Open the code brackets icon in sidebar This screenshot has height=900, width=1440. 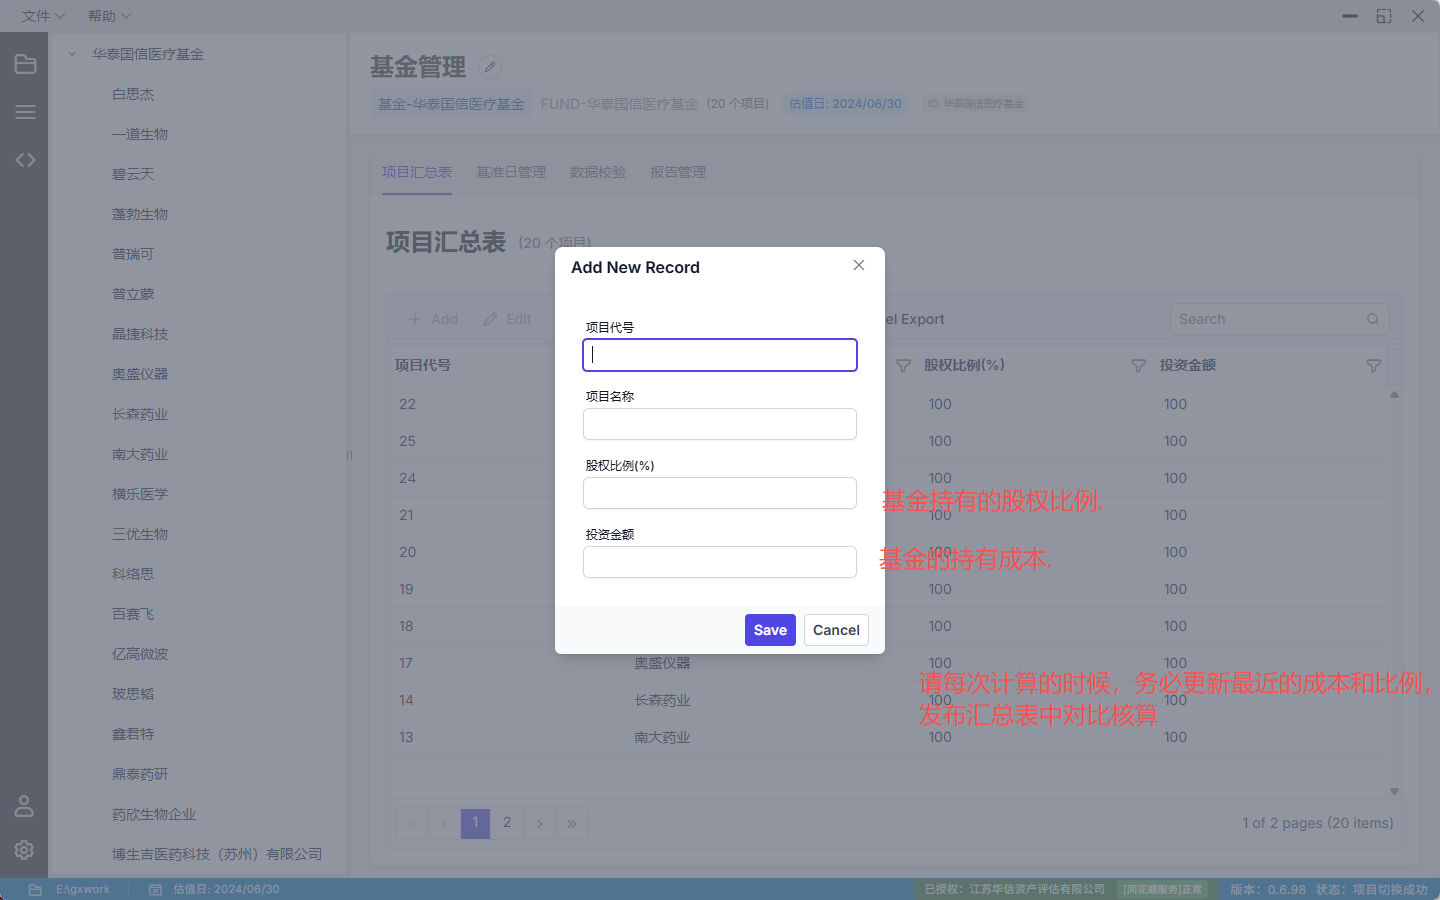[25, 160]
